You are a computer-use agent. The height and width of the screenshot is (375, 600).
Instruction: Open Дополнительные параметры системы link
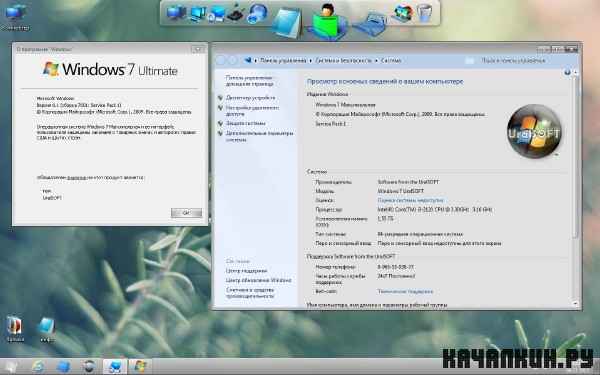tap(259, 136)
